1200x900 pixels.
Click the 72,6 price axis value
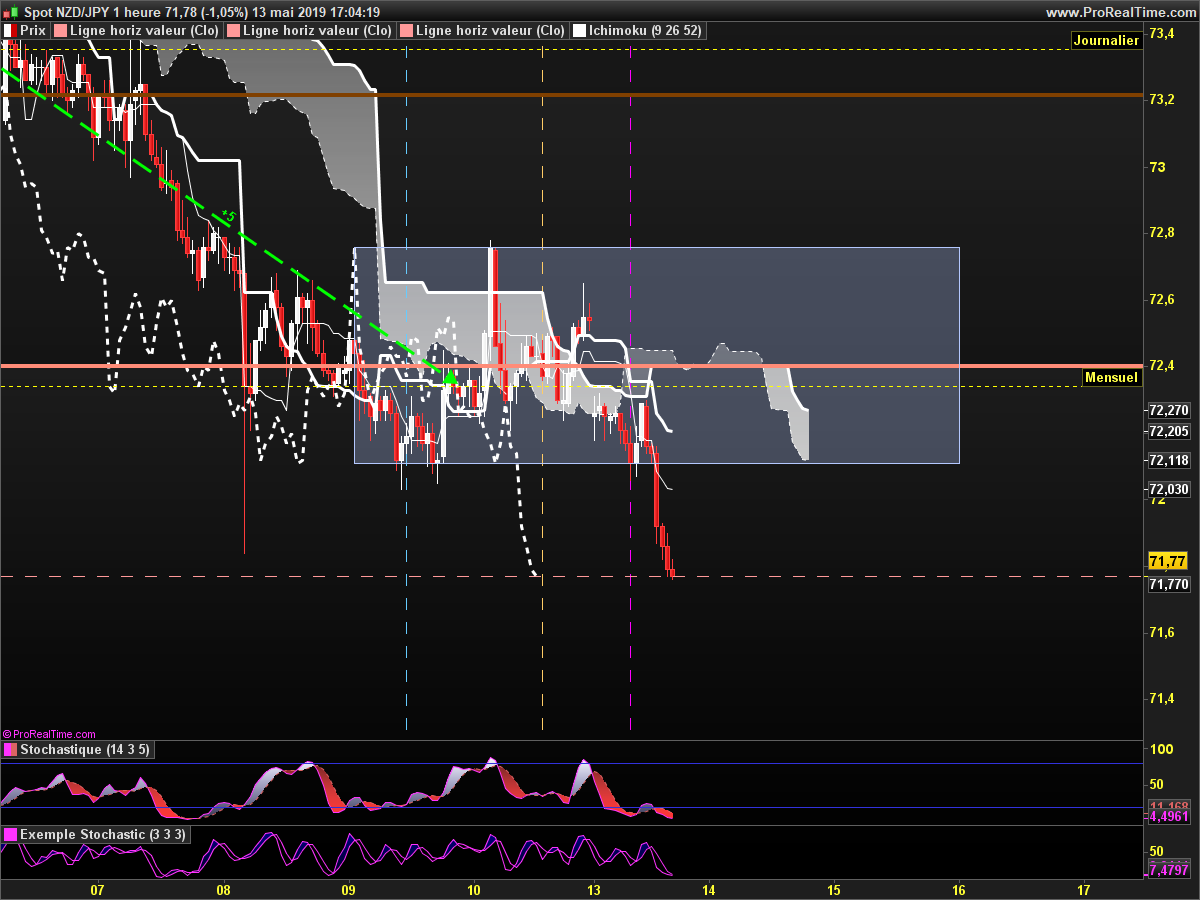(1162, 299)
